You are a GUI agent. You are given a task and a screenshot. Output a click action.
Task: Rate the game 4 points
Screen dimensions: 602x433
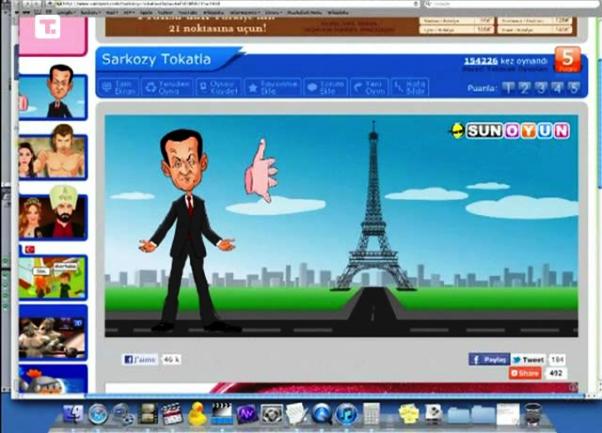coord(557,88)
